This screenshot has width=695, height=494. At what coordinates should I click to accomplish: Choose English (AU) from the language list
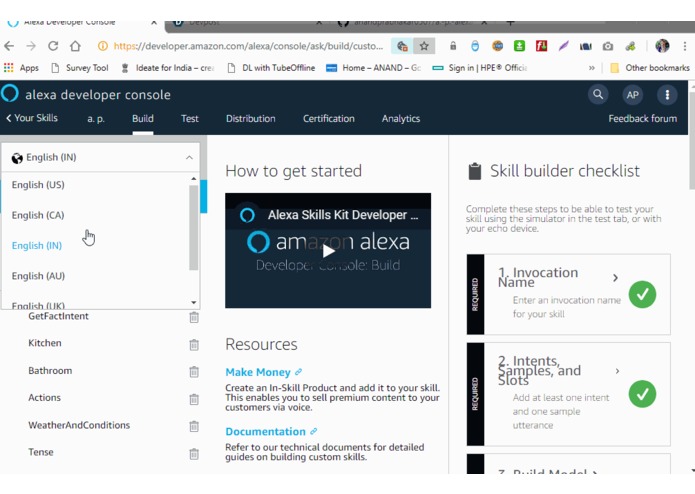(x=39, y=276)
